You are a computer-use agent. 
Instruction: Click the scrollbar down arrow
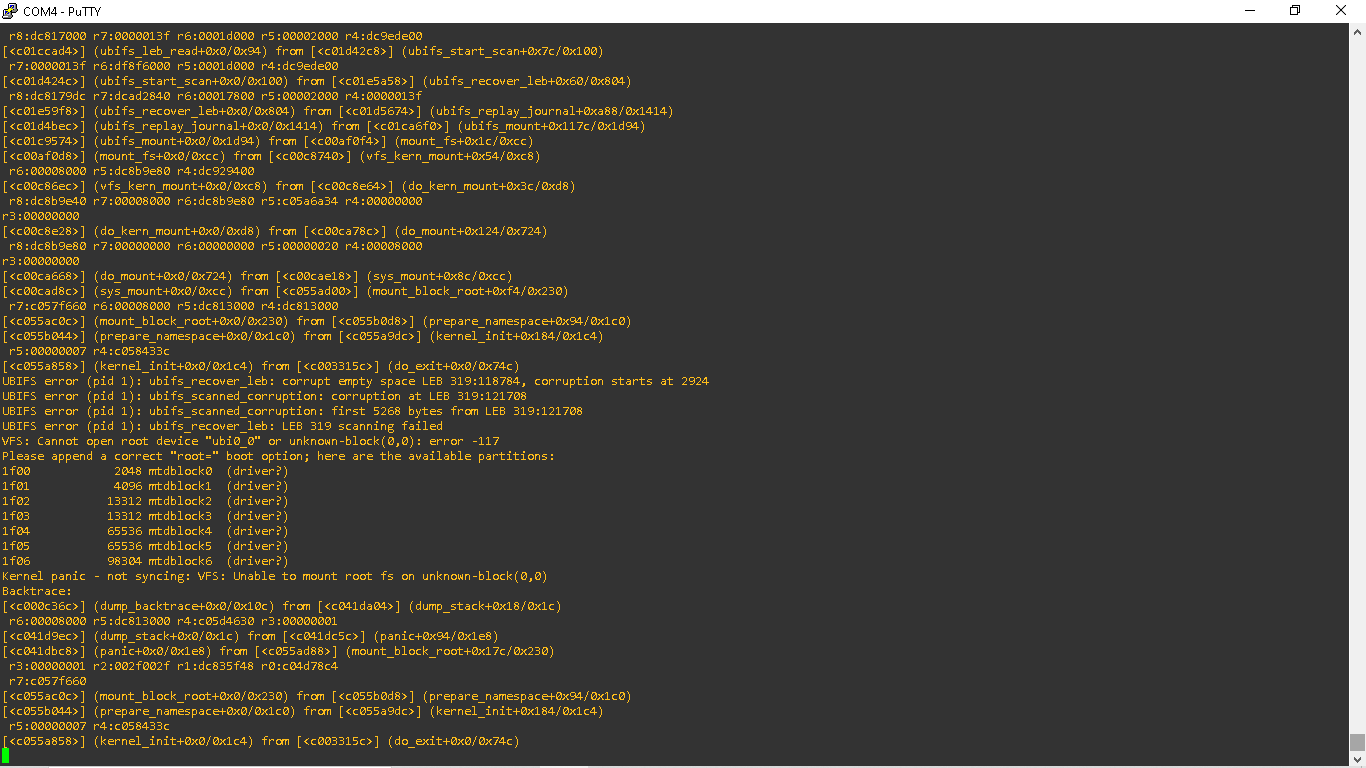click(1357, 757)
